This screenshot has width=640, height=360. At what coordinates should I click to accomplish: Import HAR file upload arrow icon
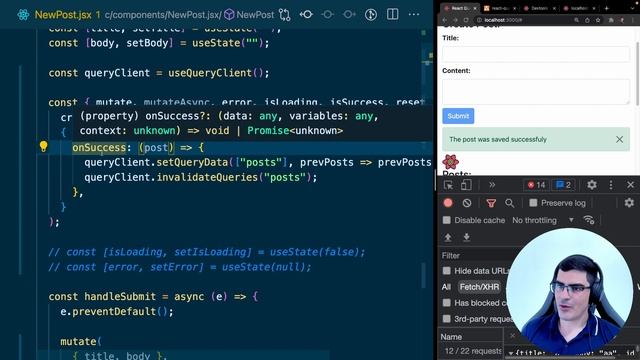coord(448,237)
